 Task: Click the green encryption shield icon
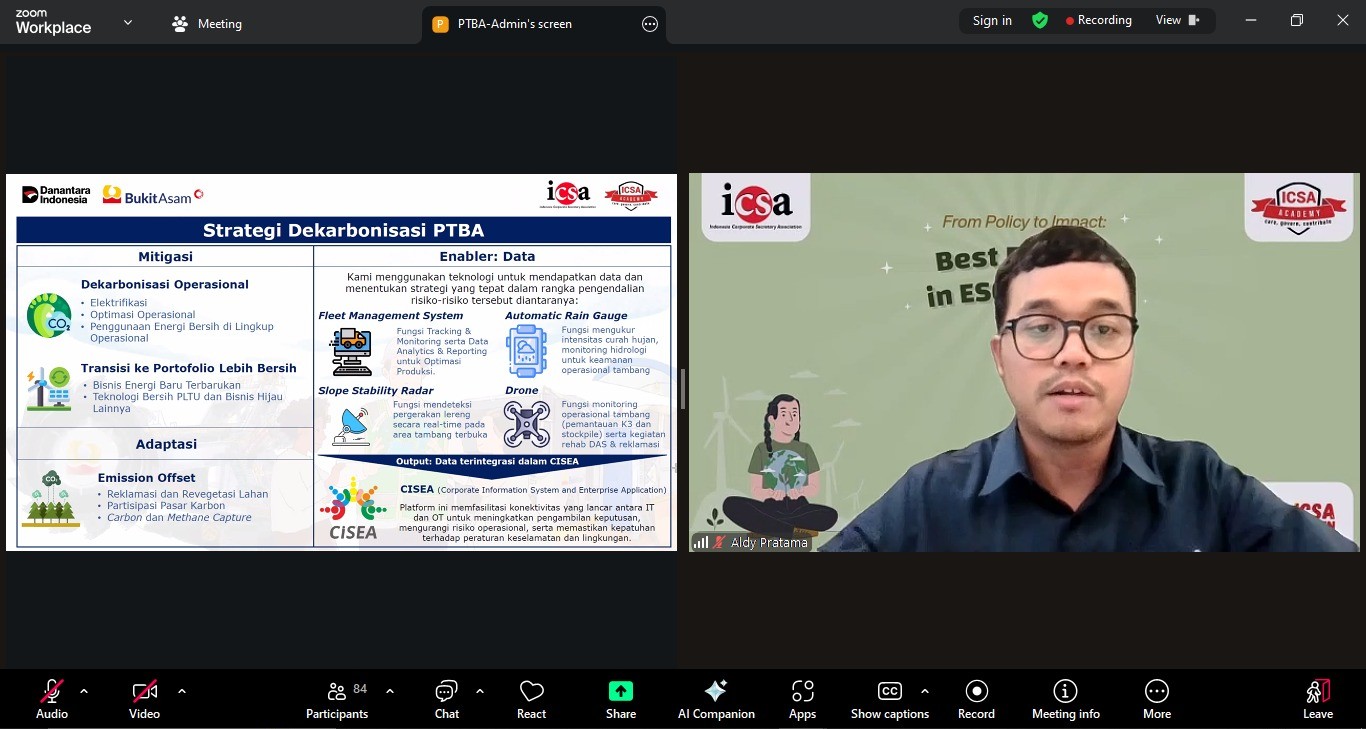[x=1040, y=19]
